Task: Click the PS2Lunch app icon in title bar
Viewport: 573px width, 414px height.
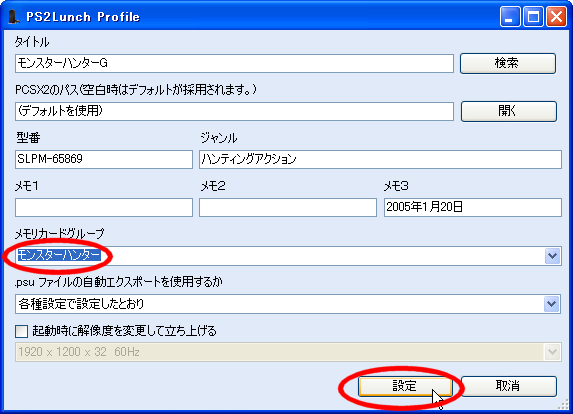Action: (x=14, y=17)
